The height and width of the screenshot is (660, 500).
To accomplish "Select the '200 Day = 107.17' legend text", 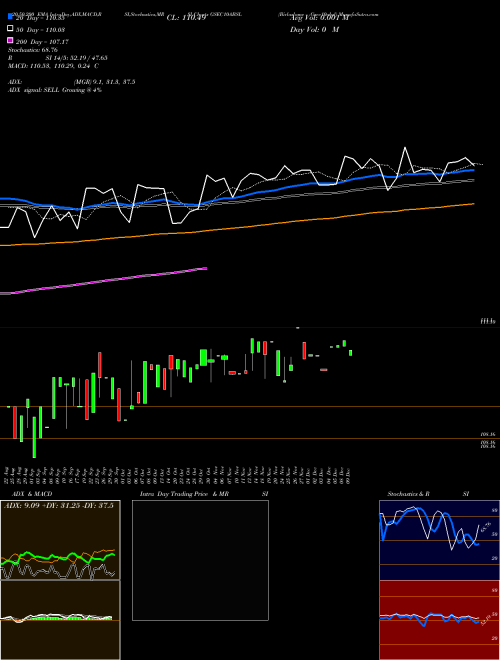I will [x=42, y=42].
